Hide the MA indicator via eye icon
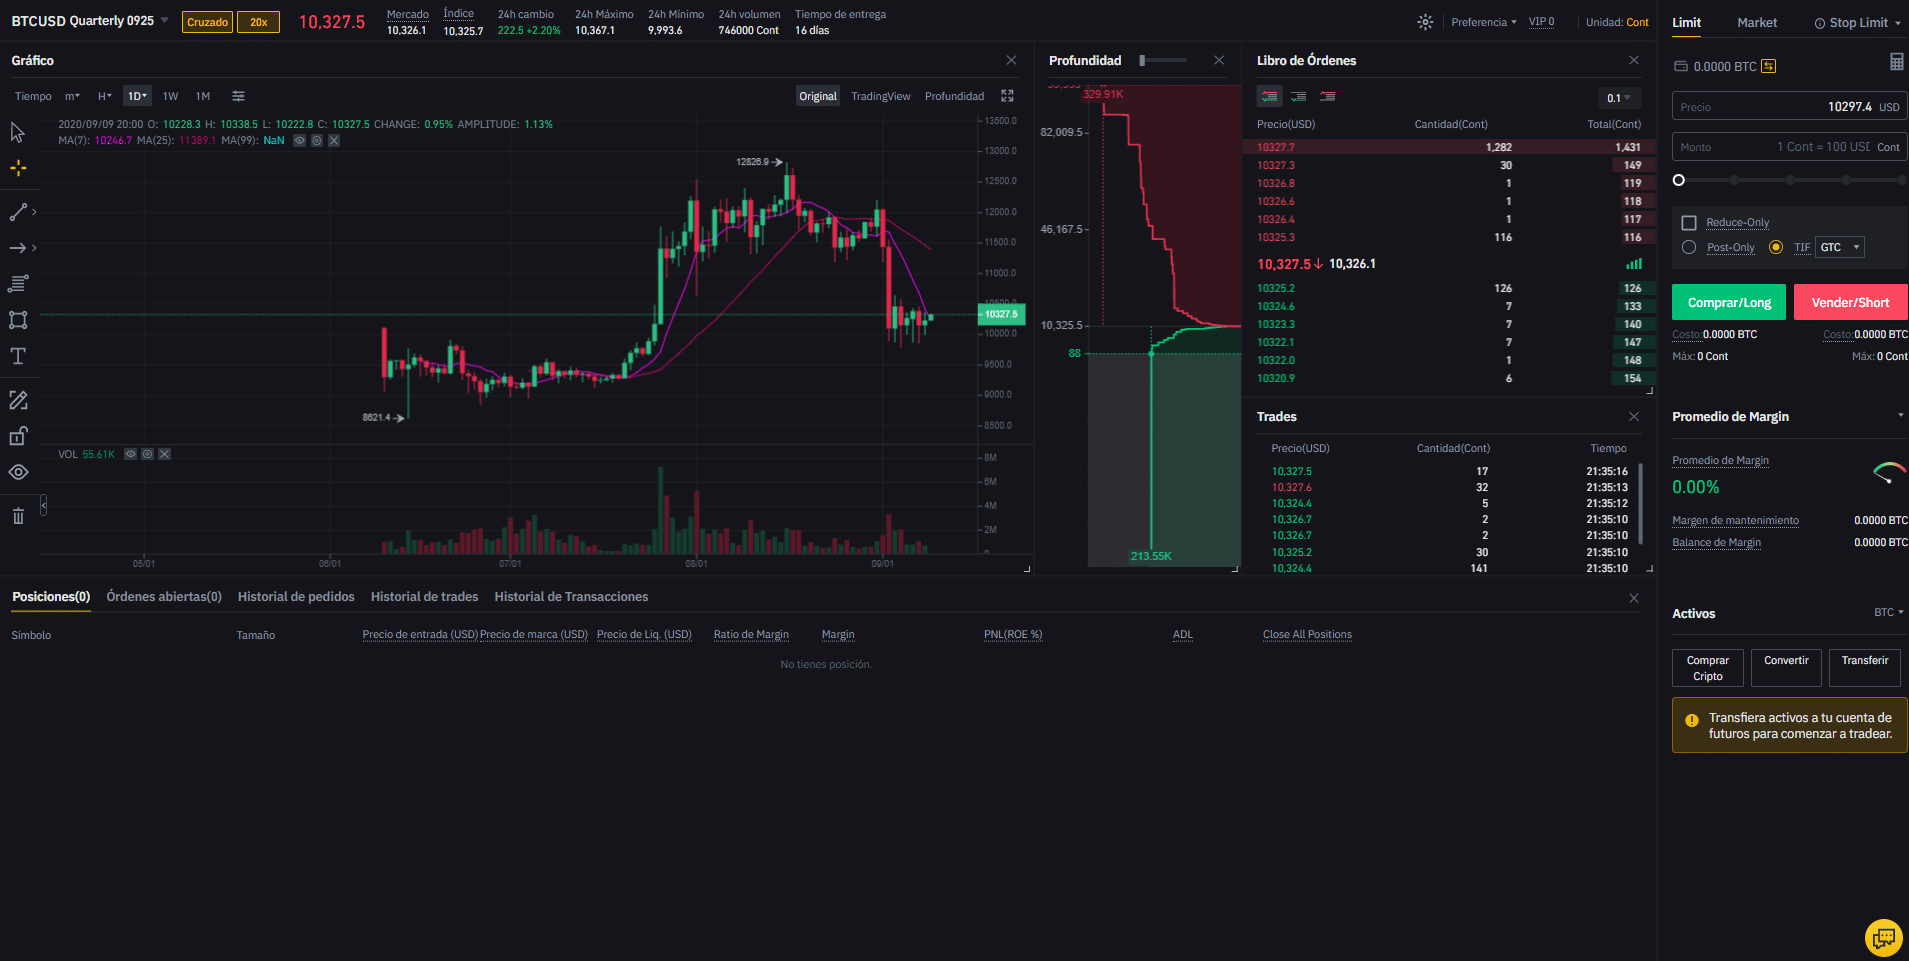 299,140
